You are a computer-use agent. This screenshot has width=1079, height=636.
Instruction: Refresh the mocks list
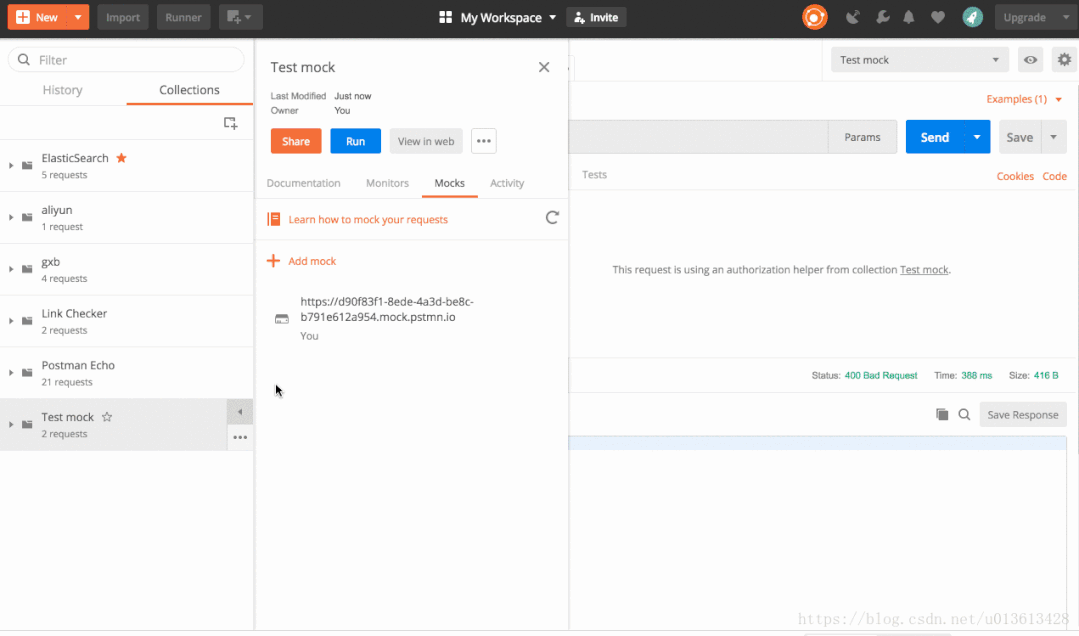click(x=552, y=218)
